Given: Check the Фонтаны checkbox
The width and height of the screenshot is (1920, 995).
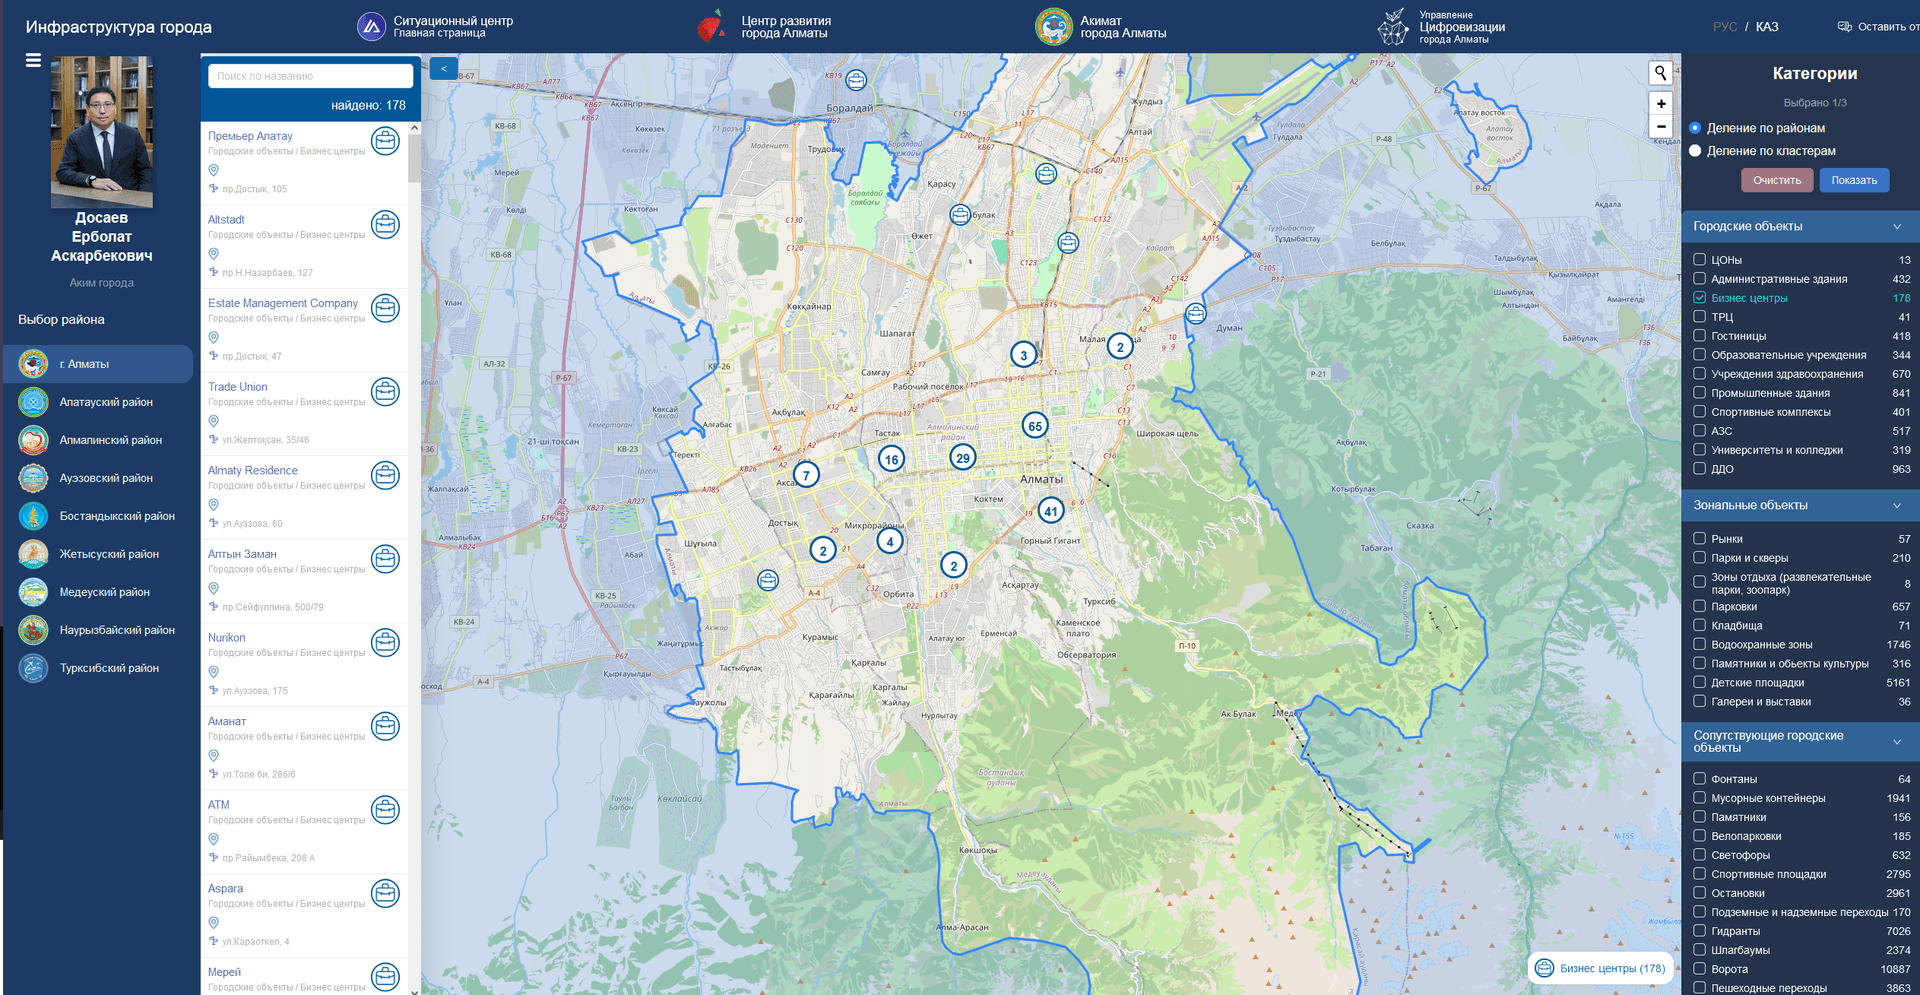Looking at the screenshot, I should coord(1699,778).
